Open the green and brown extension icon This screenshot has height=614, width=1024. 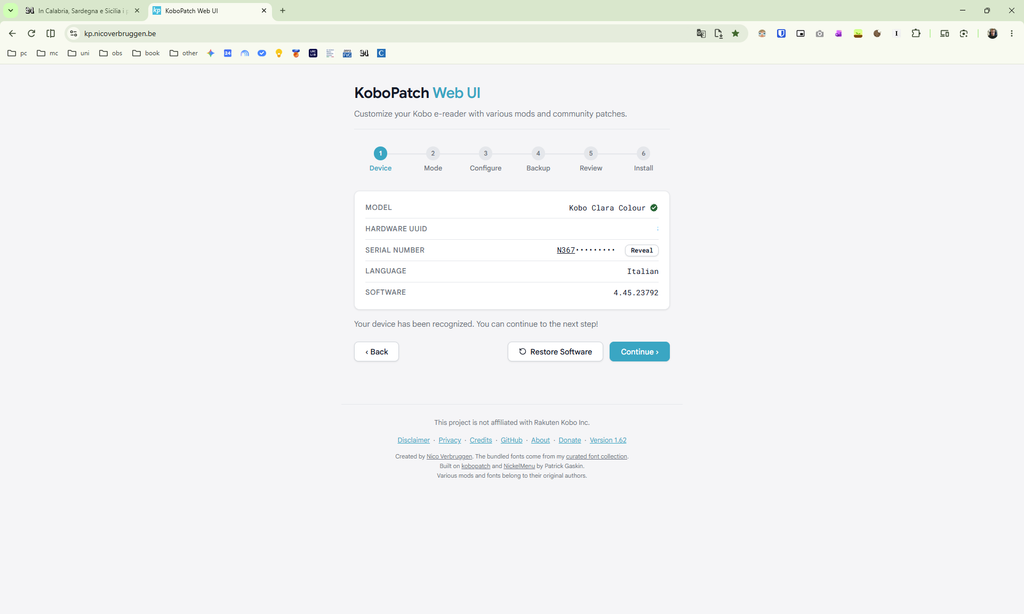tap(858, 33)
